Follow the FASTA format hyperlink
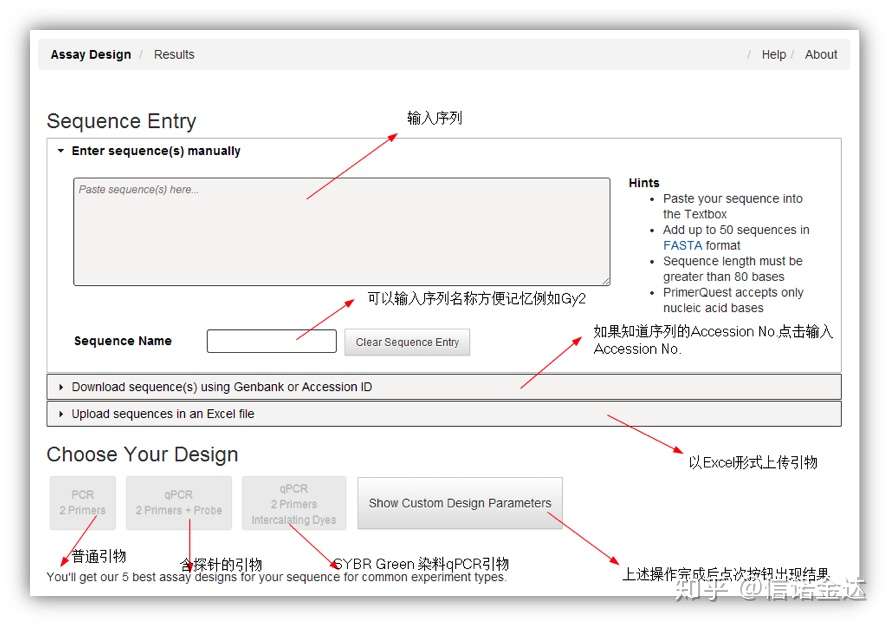Viewport: 890px width, 626px height. 682,246
